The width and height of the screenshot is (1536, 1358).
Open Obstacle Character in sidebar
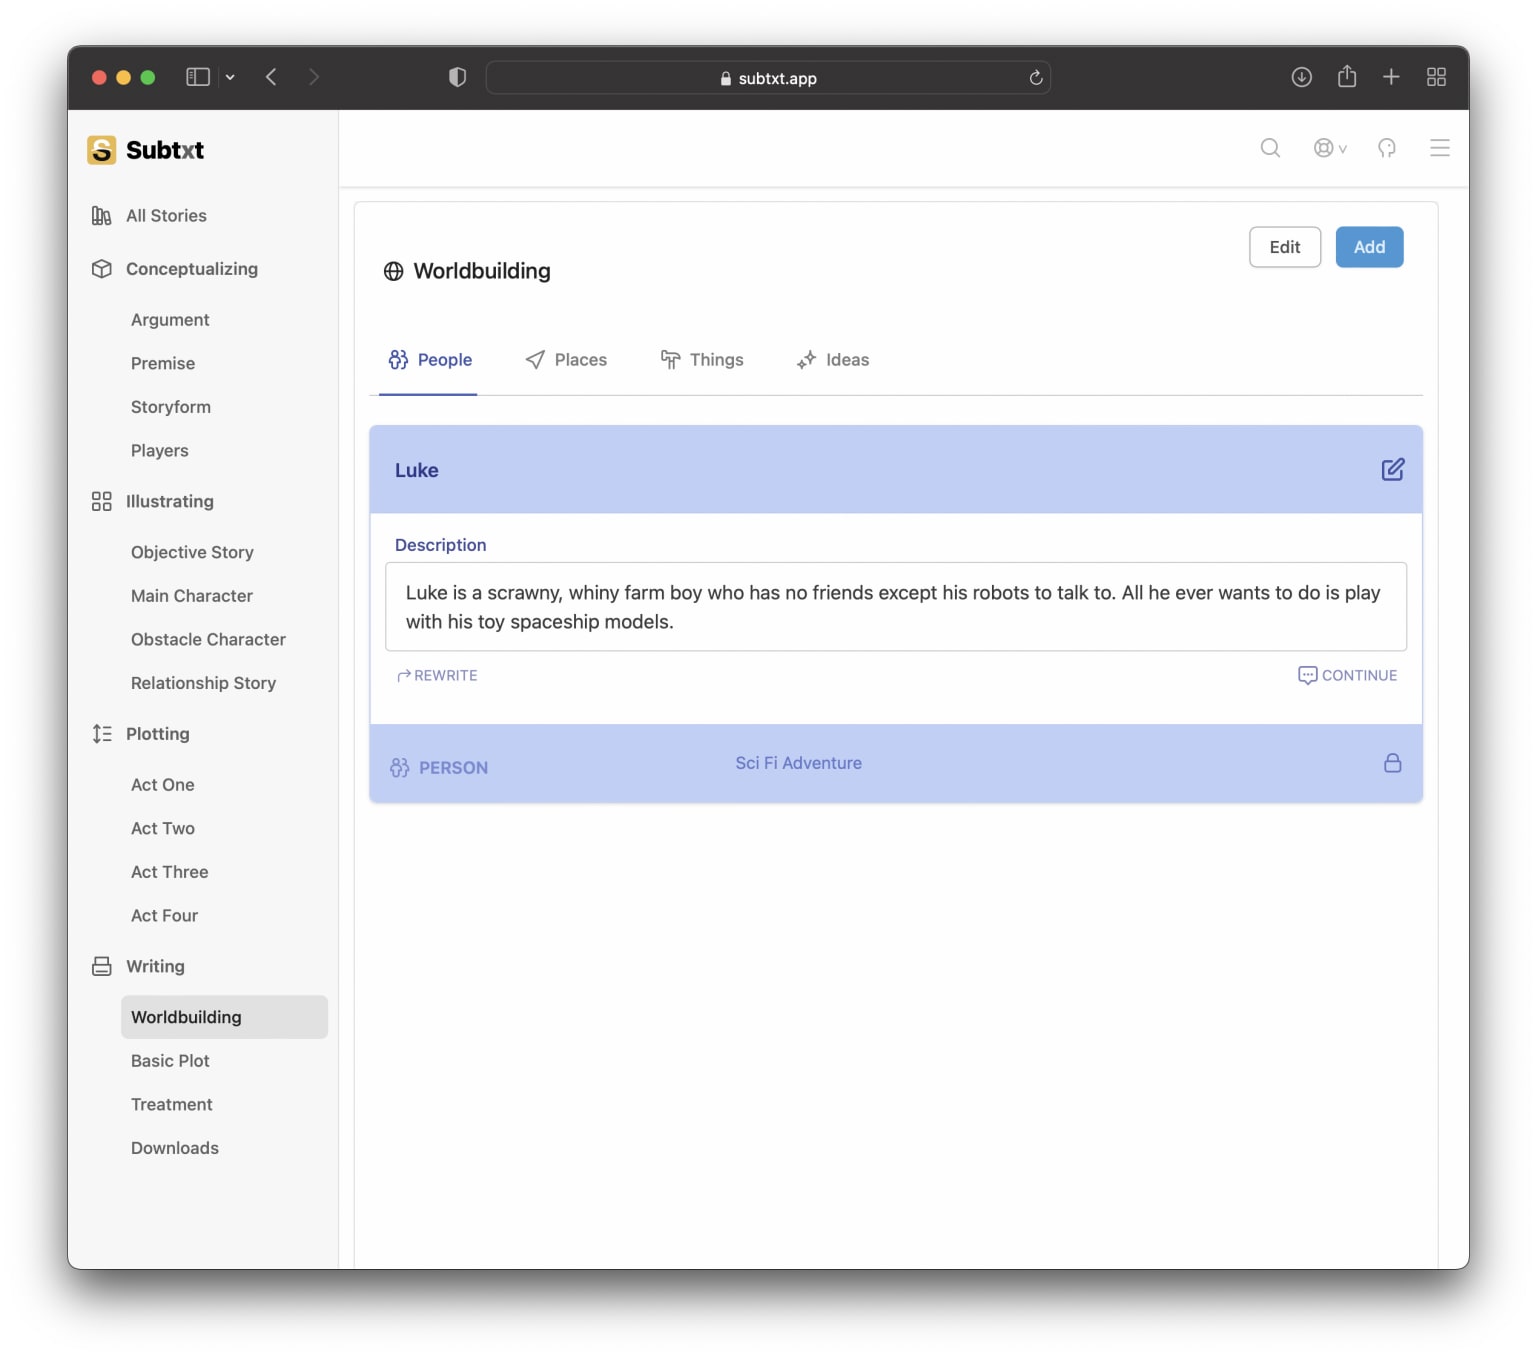tap(208, 640)
